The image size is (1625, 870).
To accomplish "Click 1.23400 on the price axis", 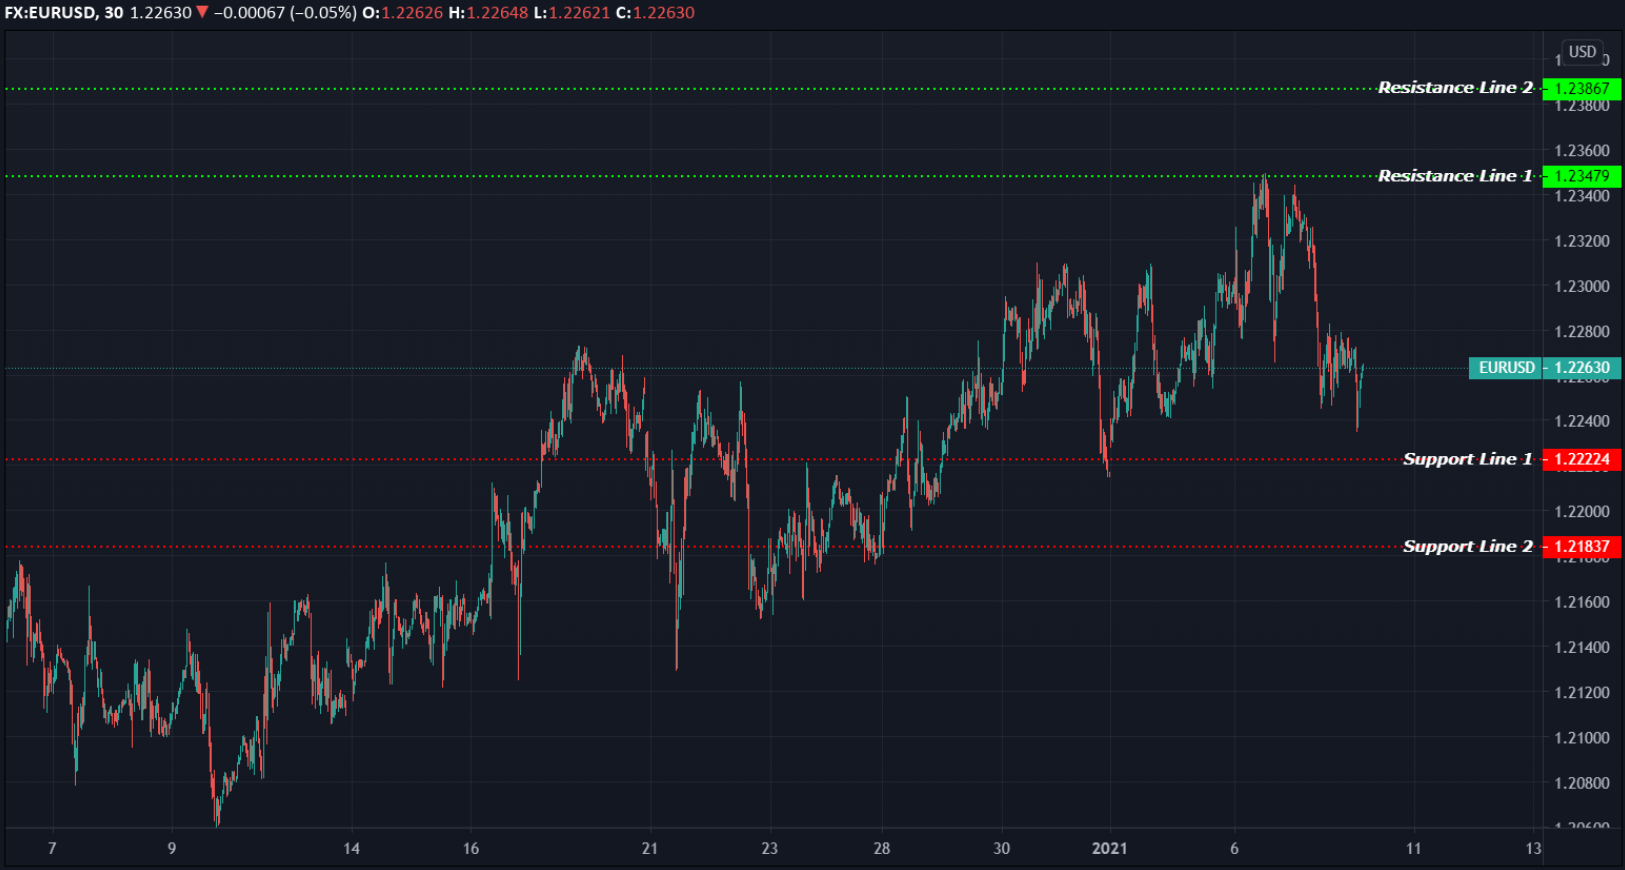I will click(1582, 196).
